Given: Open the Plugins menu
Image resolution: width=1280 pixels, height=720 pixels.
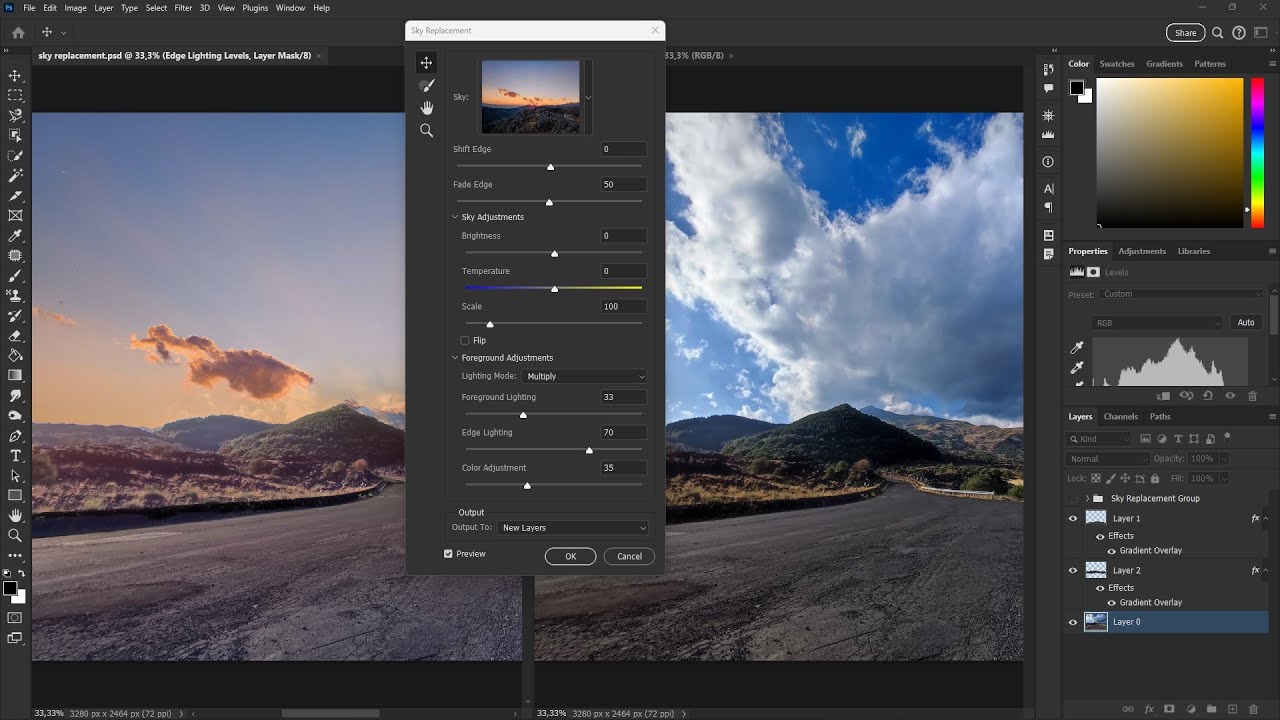Looking at the screenshot, I should pos(255,8).
